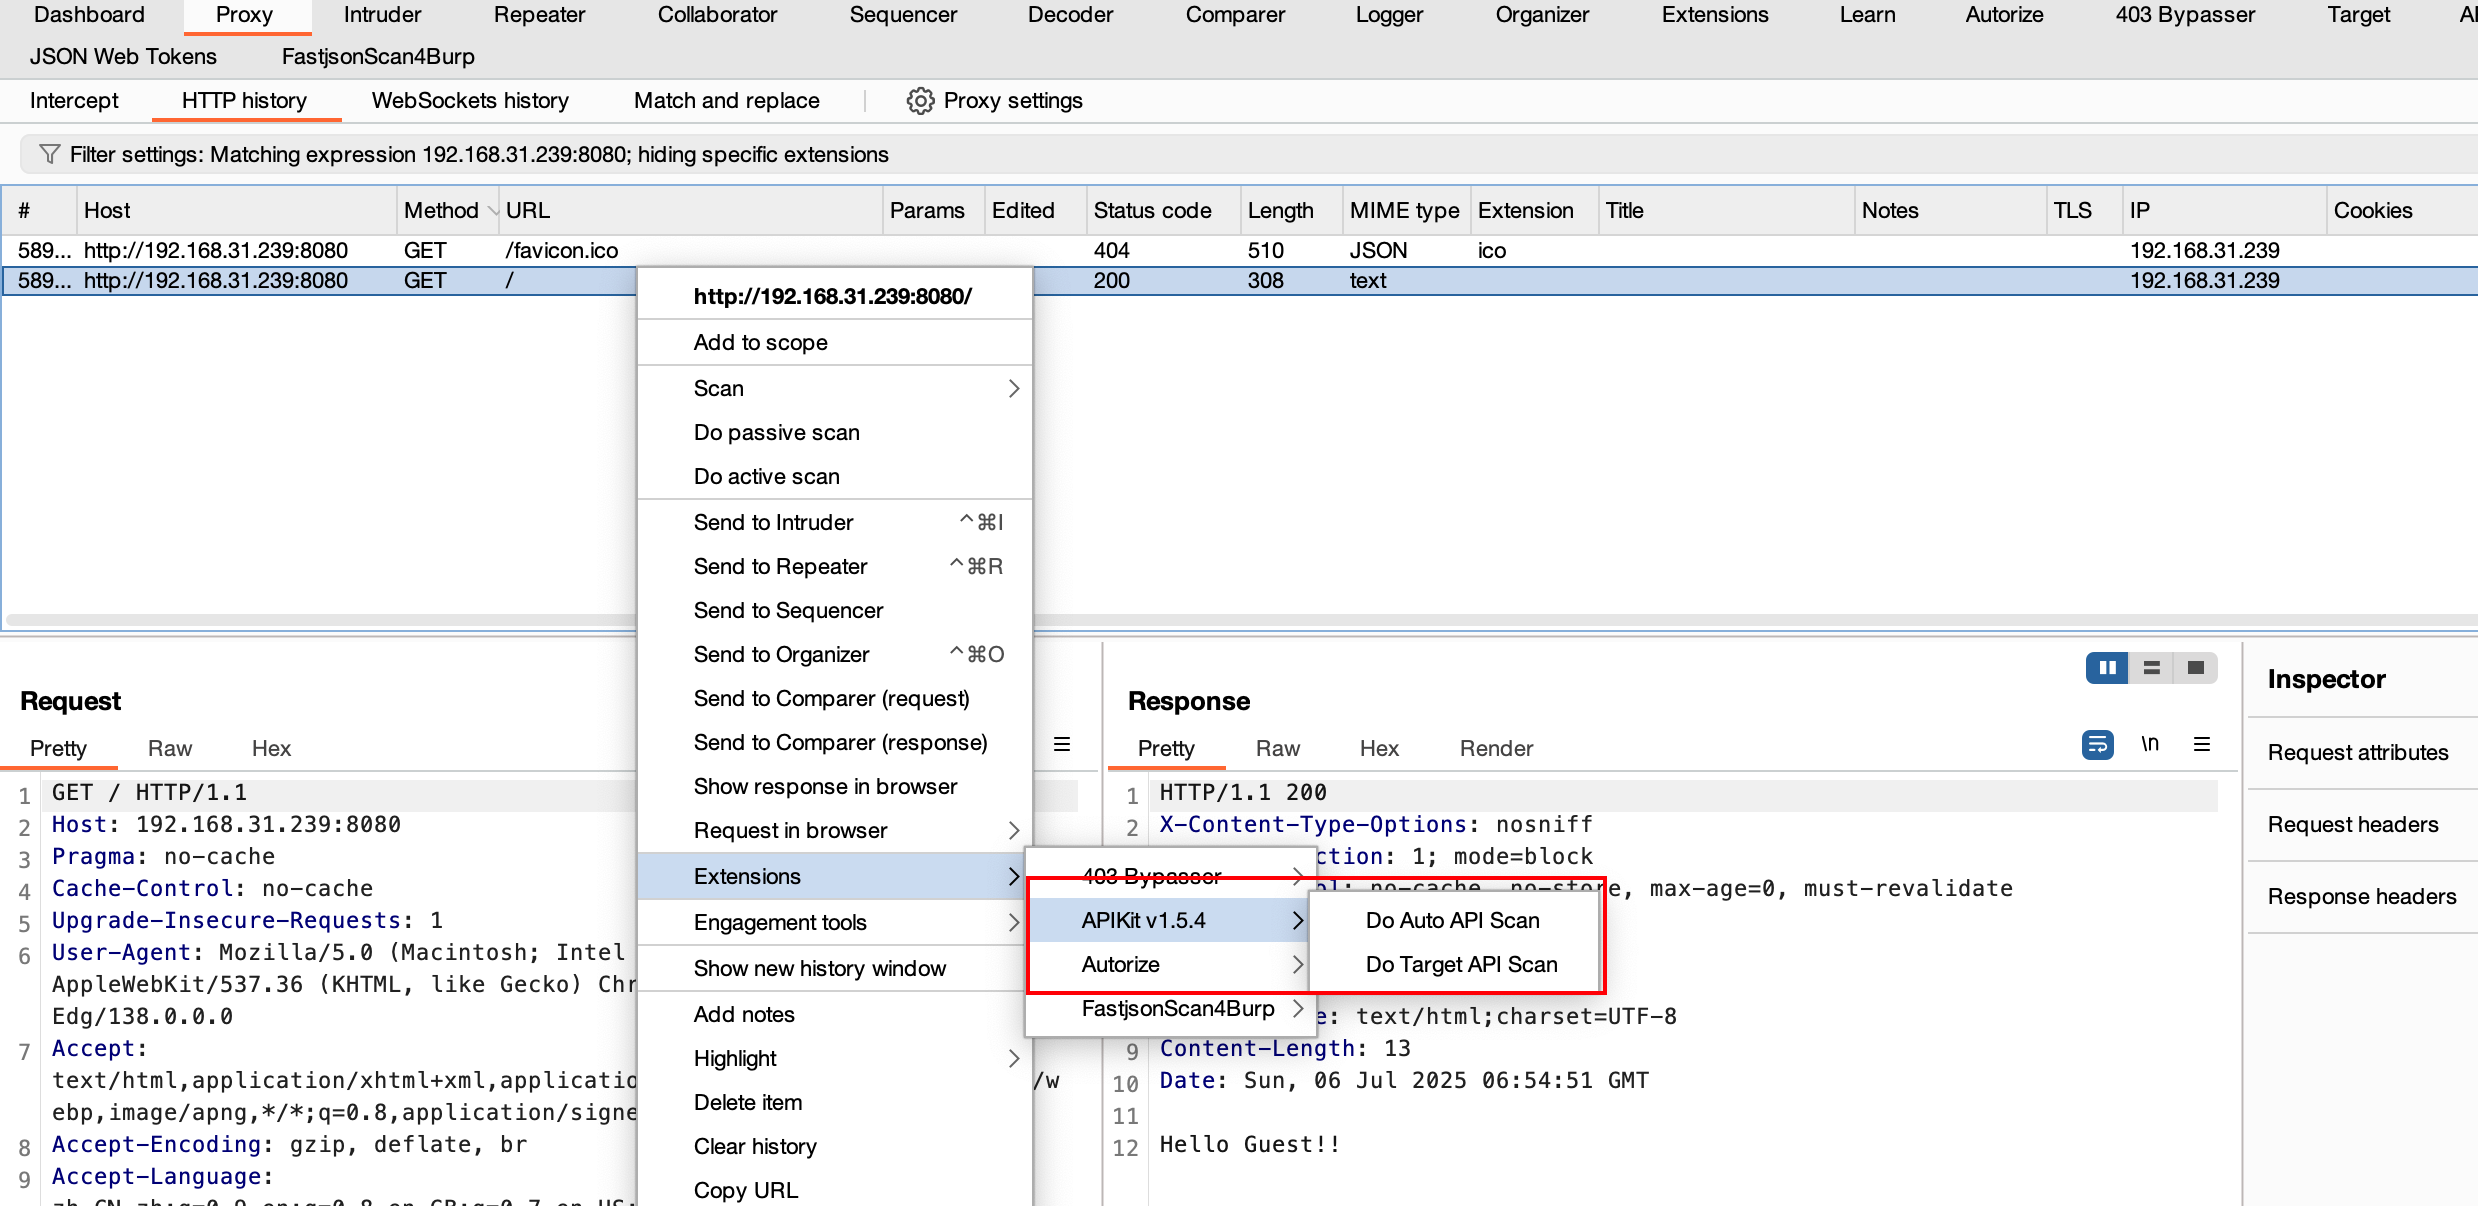2478x1206 pixels.
Task: Switch Request view to Raw
Action: point(169,748)
